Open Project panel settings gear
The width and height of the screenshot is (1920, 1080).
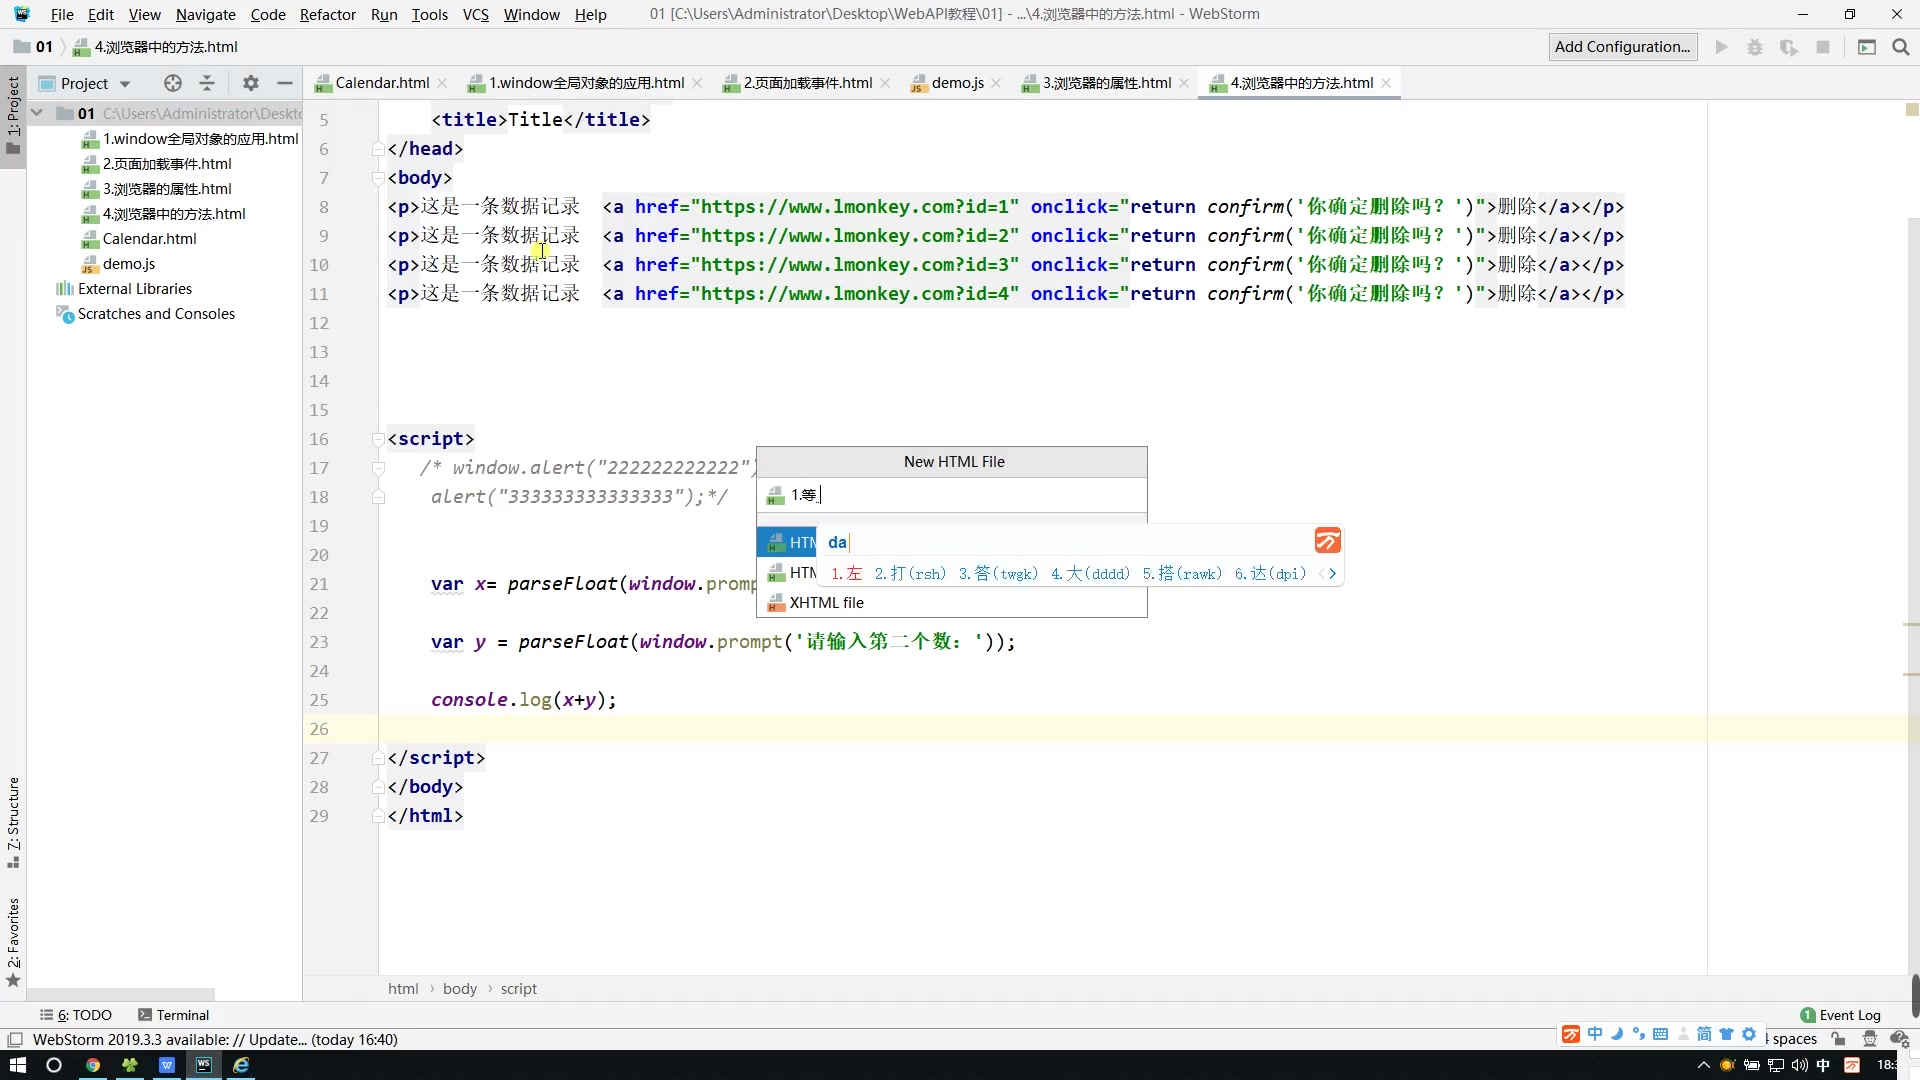click(x=251, y=83)
